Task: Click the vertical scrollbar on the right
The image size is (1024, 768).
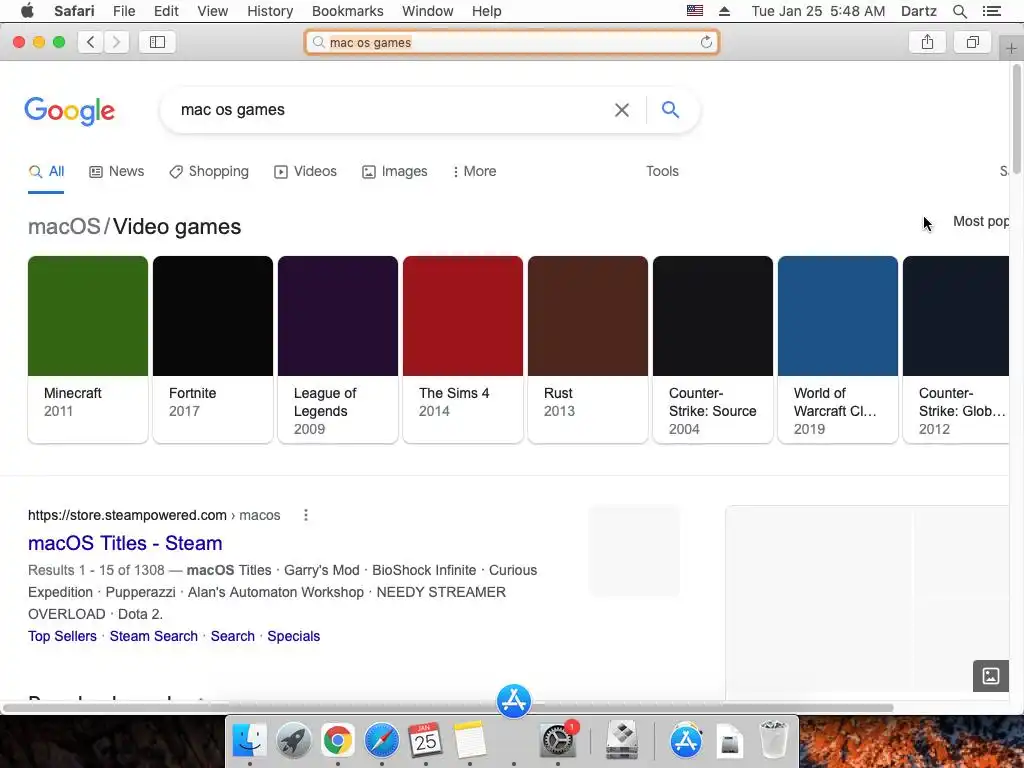Action: click(x=1017, y=119)
